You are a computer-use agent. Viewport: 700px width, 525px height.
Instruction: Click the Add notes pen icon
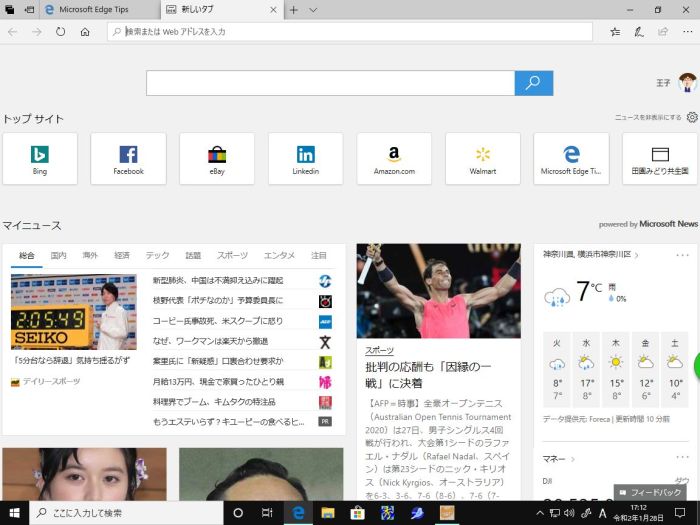pyautogui.click(x=639, y=32)
